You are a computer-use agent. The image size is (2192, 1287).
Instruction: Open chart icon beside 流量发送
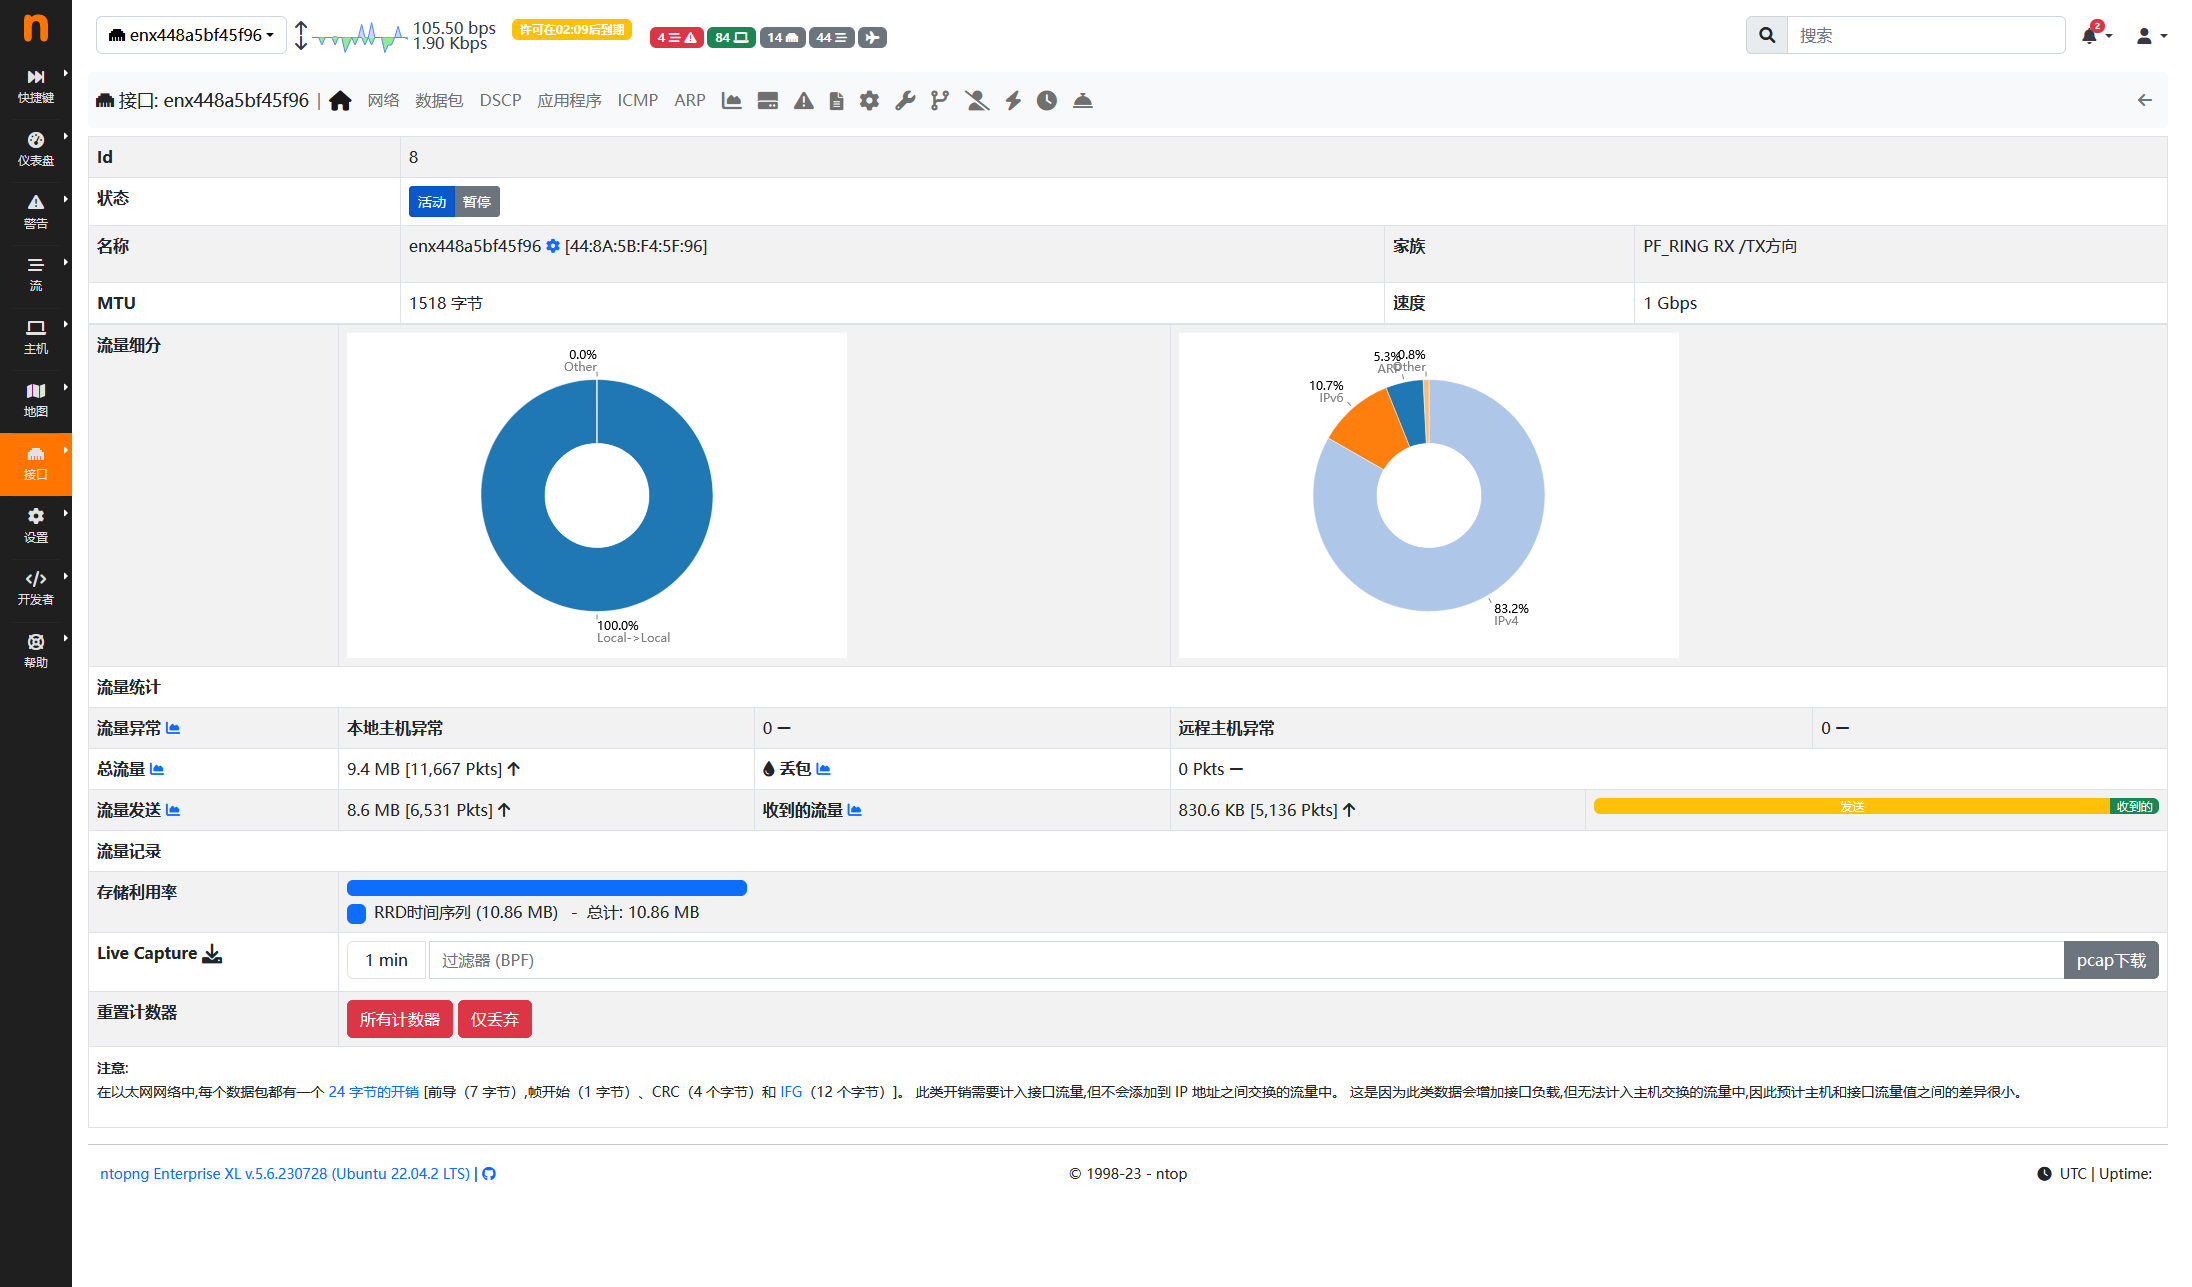pos(173,810)
